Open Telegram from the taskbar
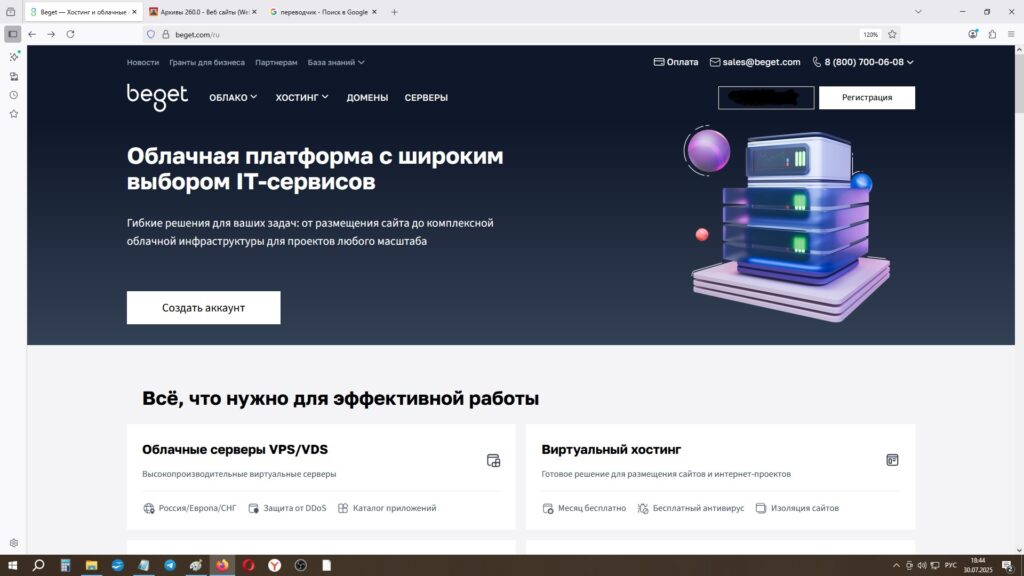Screen dimensions: 1024x576 [170, 565]
